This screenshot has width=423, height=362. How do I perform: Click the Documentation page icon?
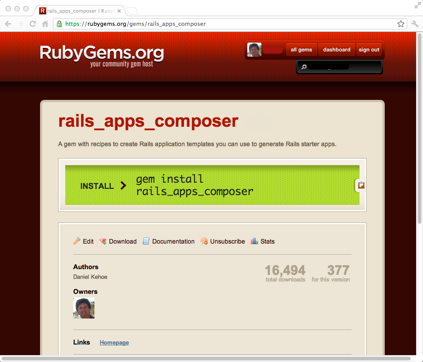tap(146, 241)
